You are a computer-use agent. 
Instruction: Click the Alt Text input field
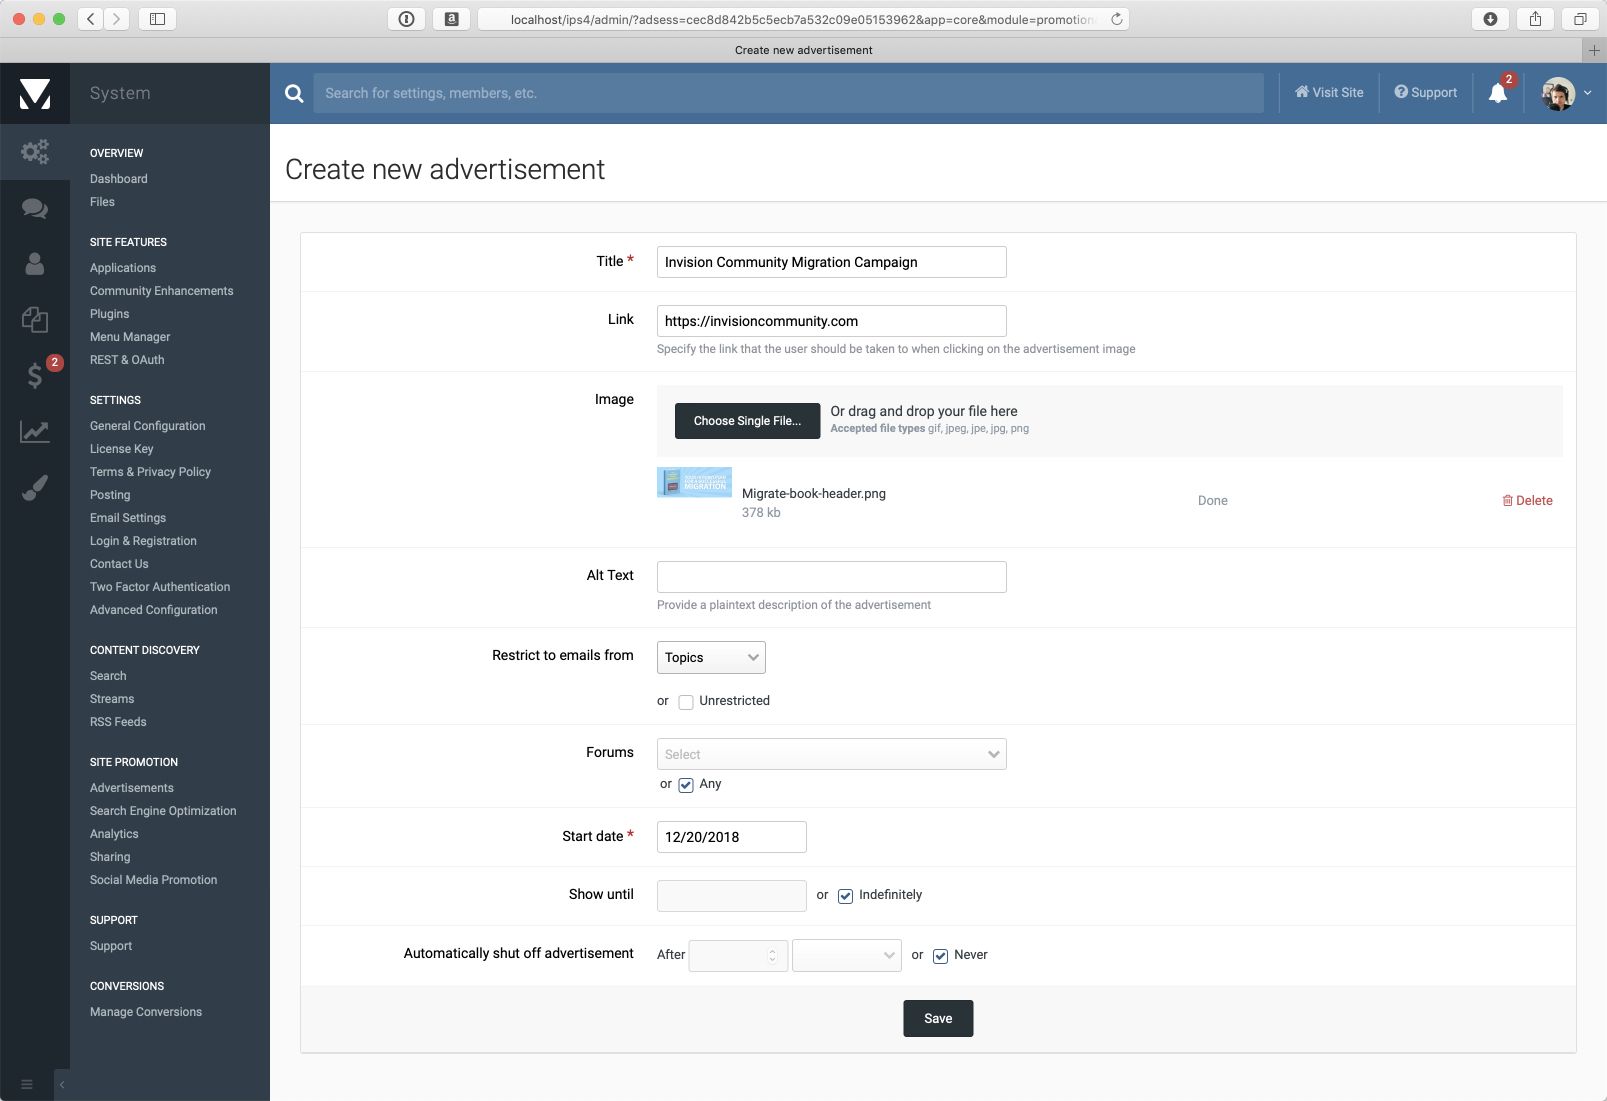click(831, 577)
